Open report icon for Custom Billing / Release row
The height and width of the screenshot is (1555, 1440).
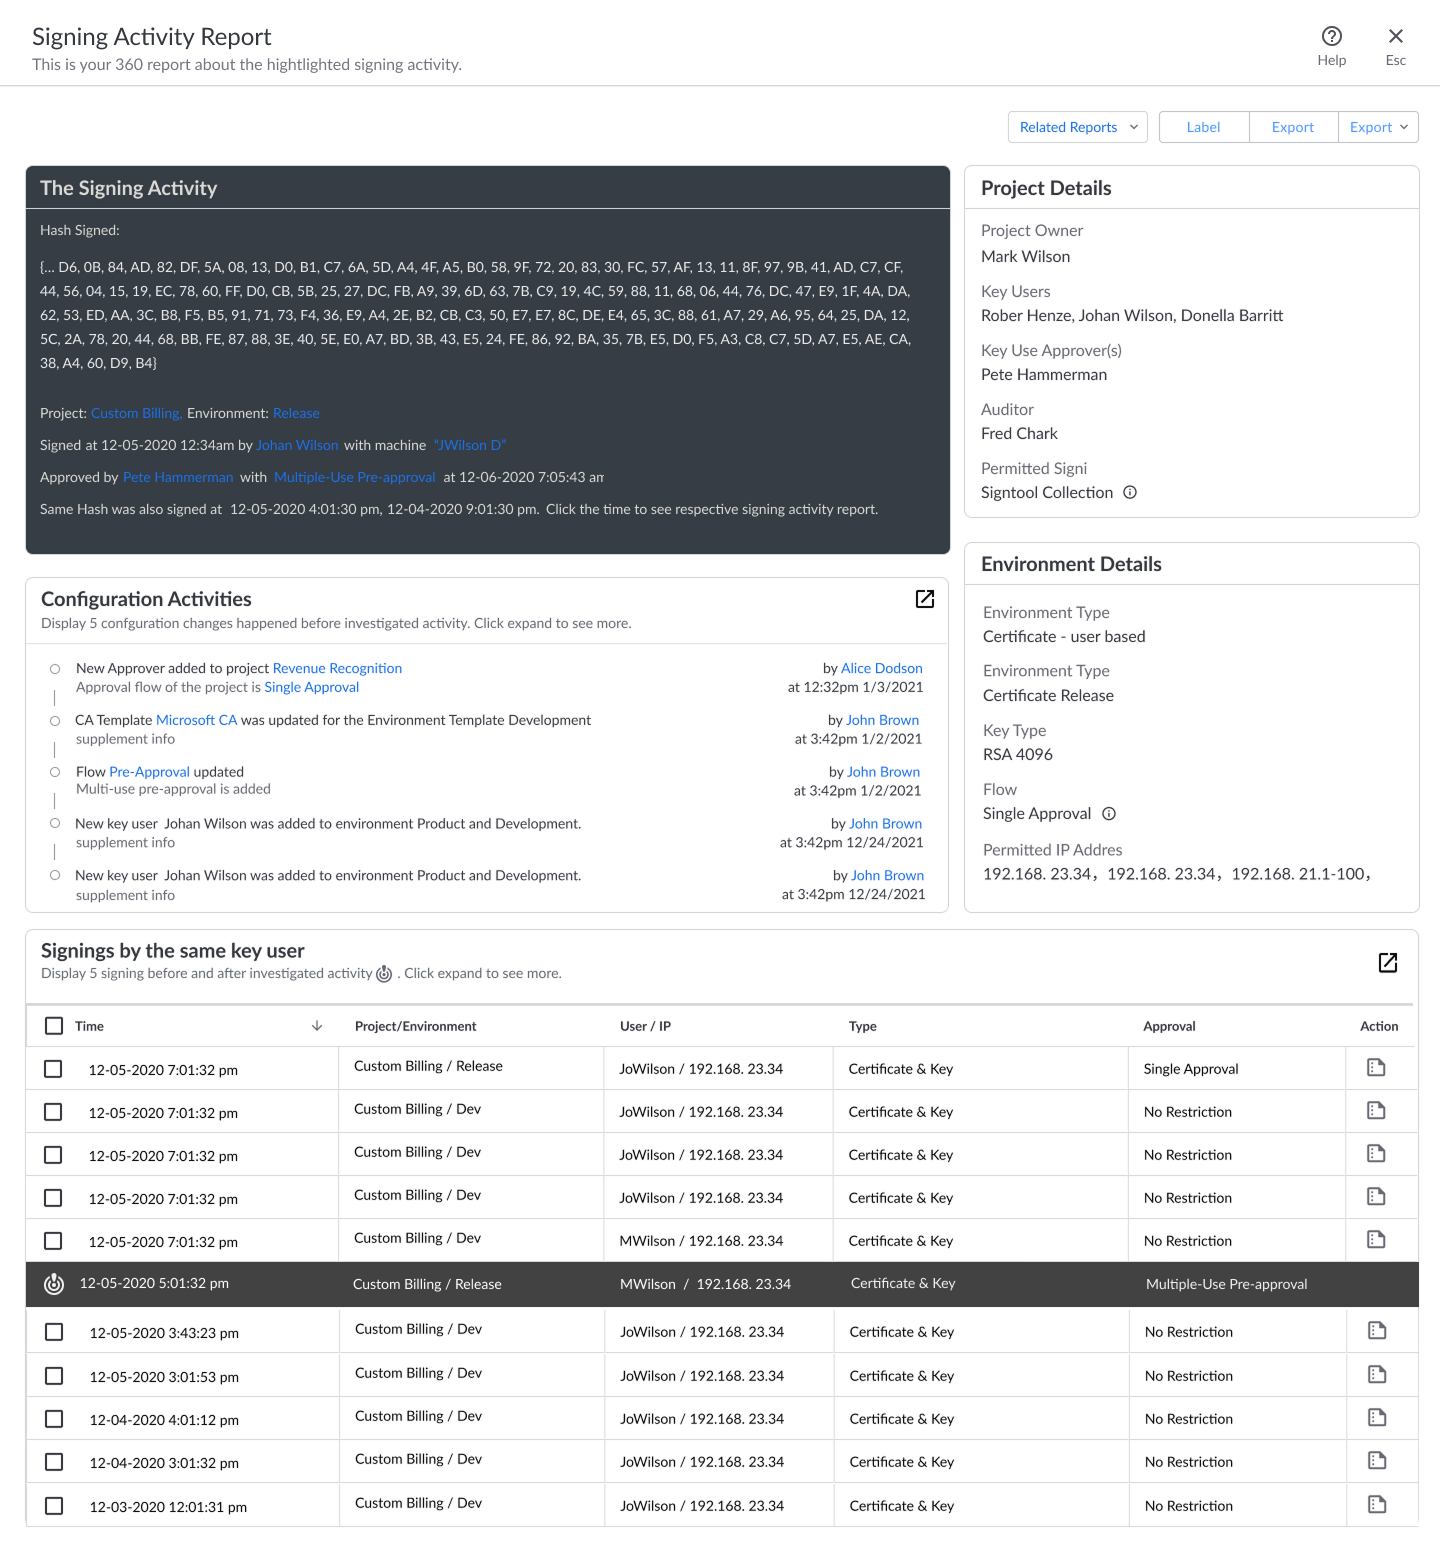[x=1376, y=1068]
